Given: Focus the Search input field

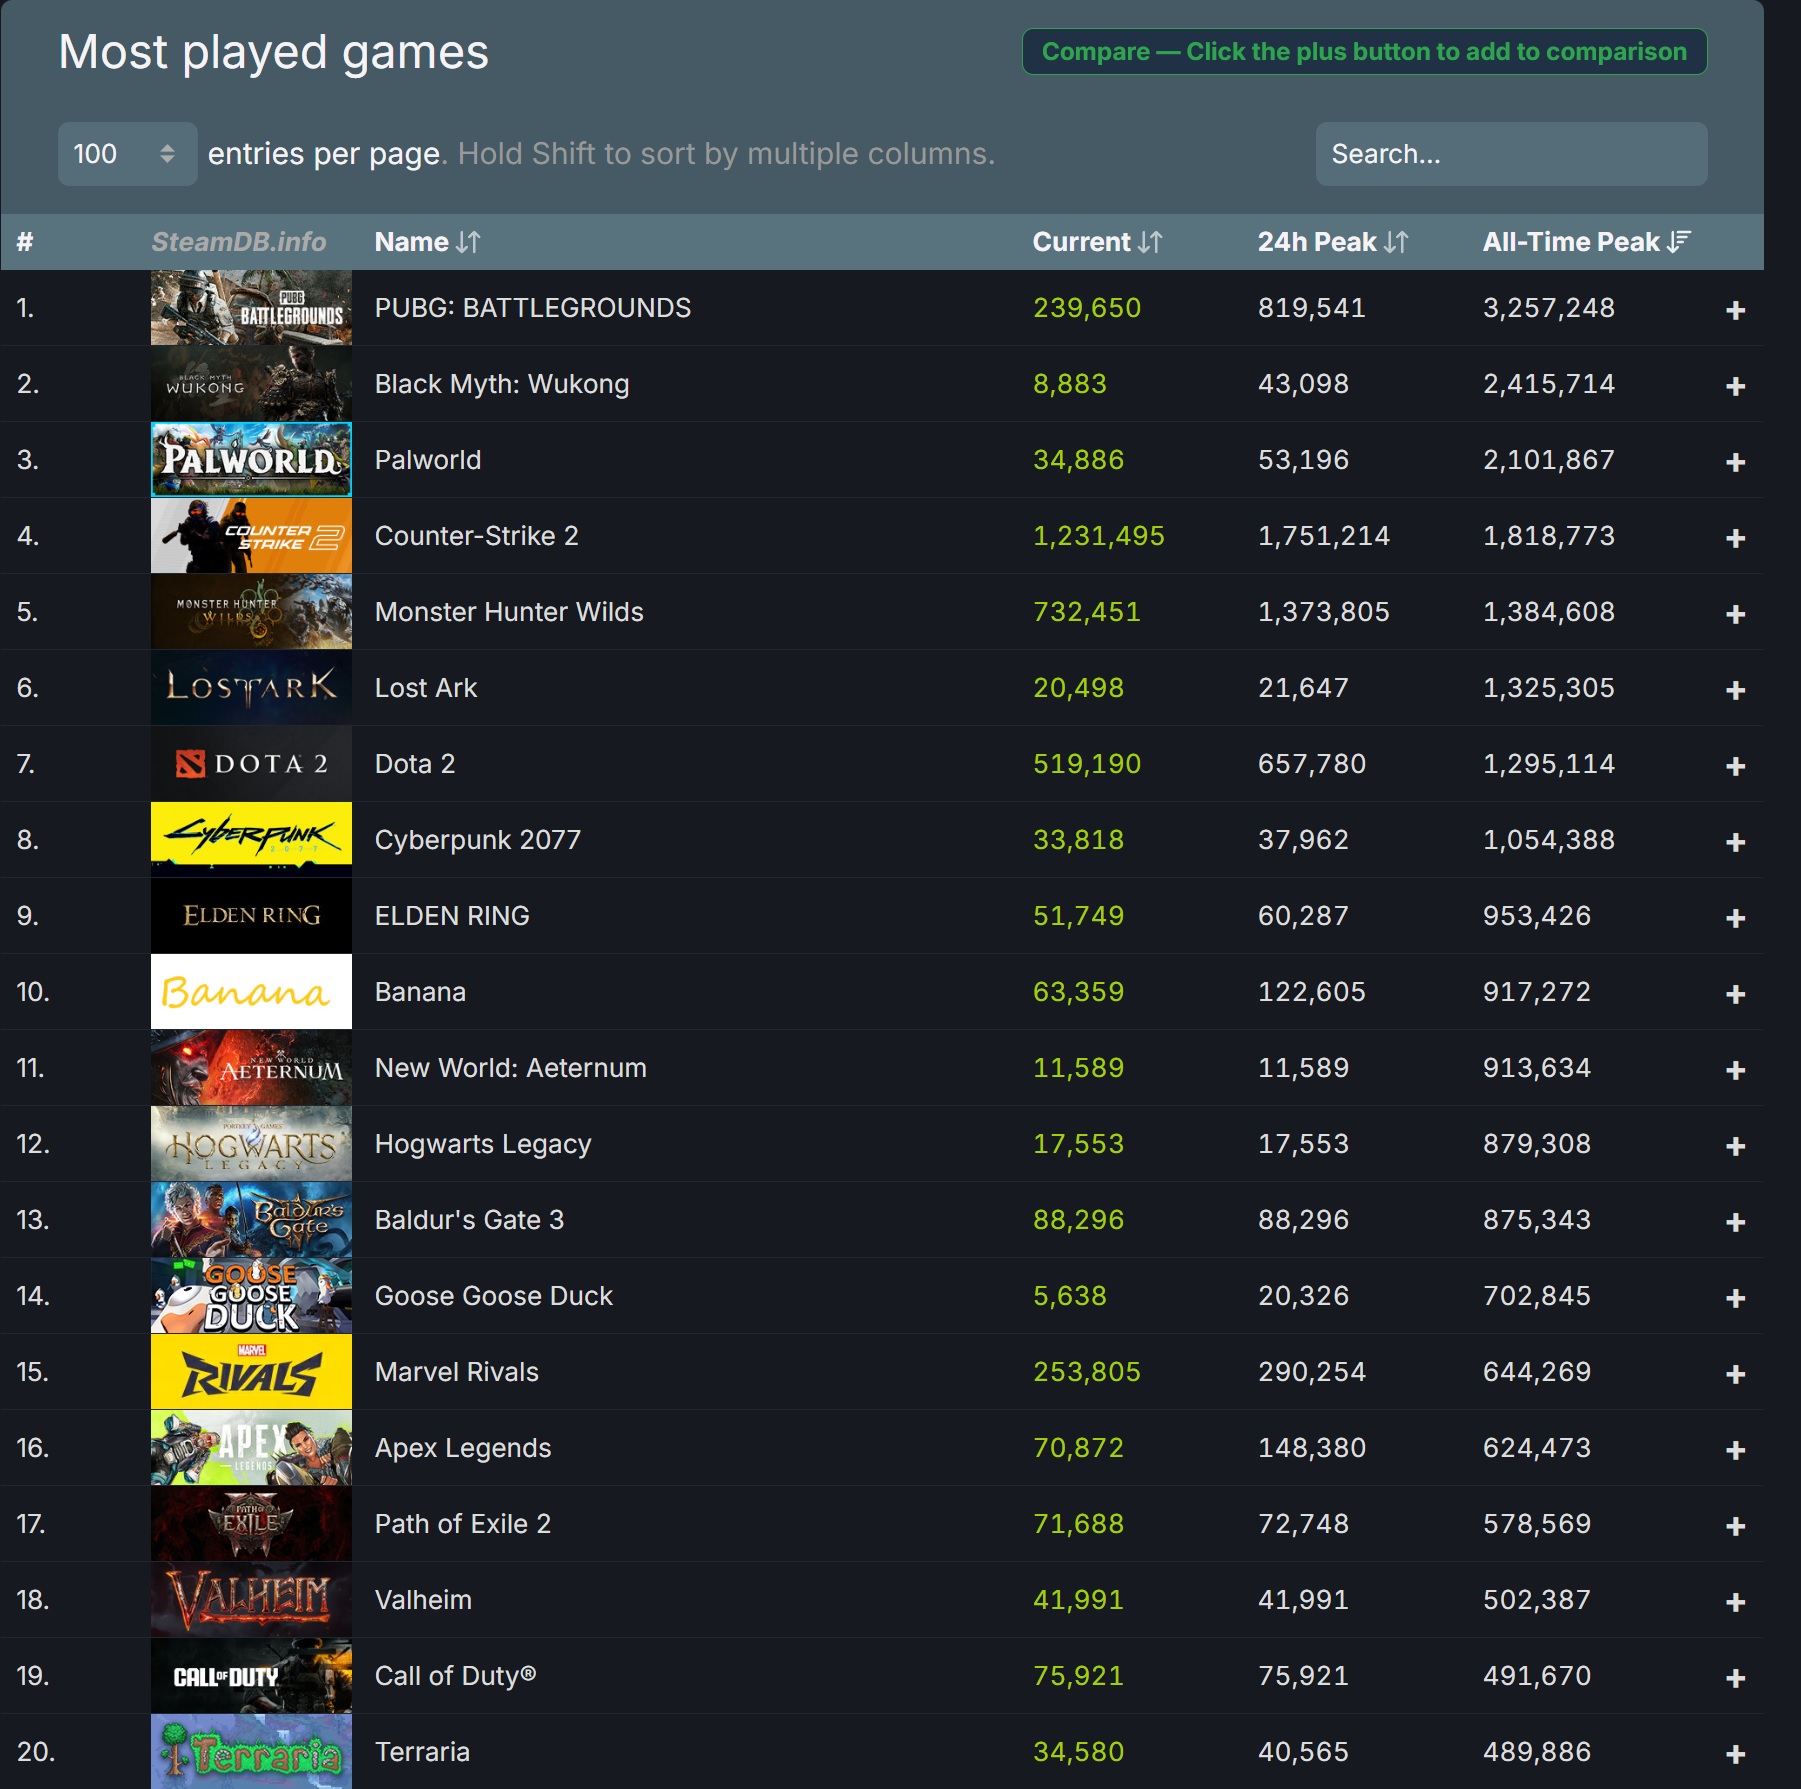Looking at the screenshot, I should 1510,154.
